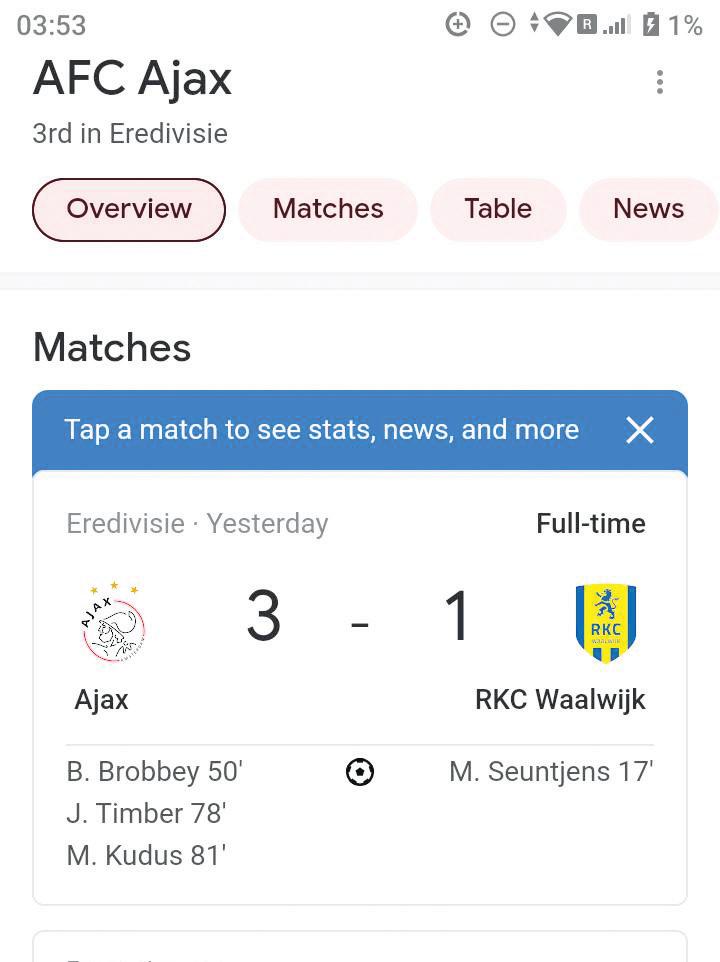This screenshot has height=962, width=720.
Task: Tap the M. Kudus 81' goal entry
Action: click(146, 856)
